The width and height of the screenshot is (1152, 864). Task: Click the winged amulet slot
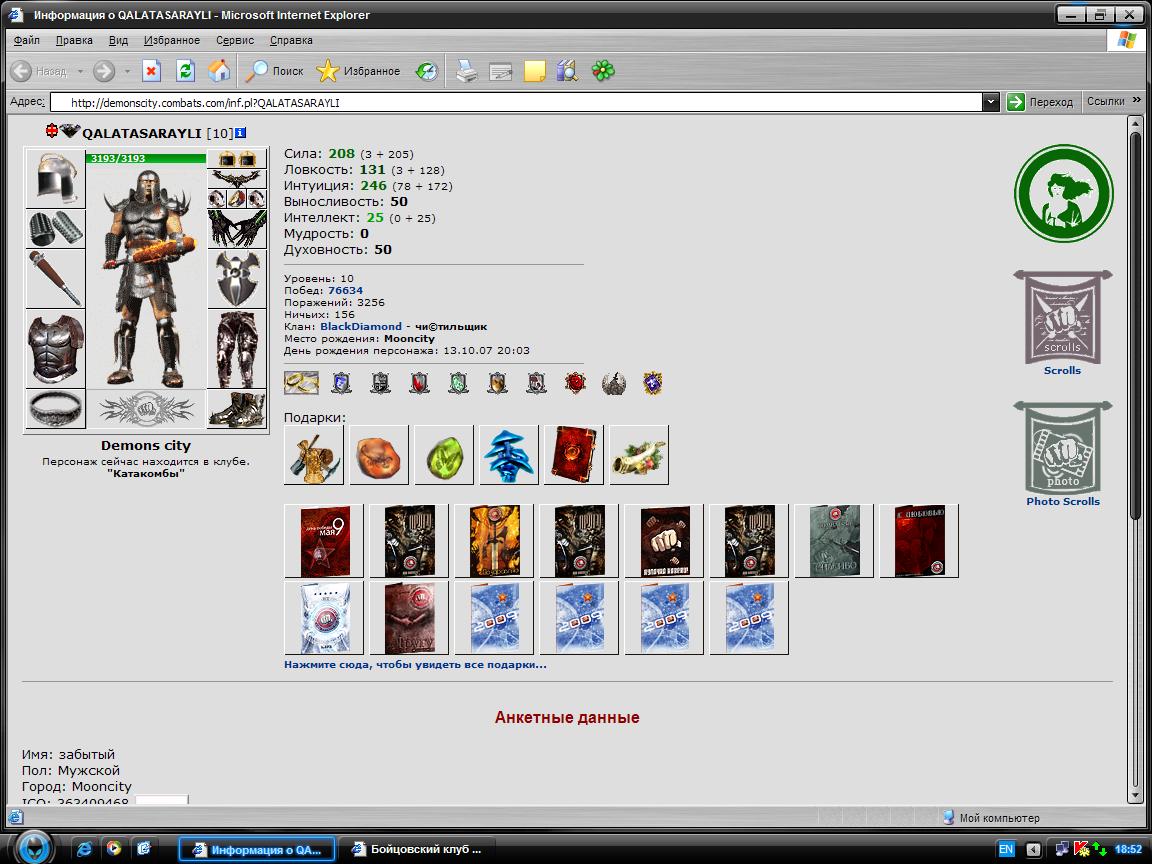[x=237, y=178]
